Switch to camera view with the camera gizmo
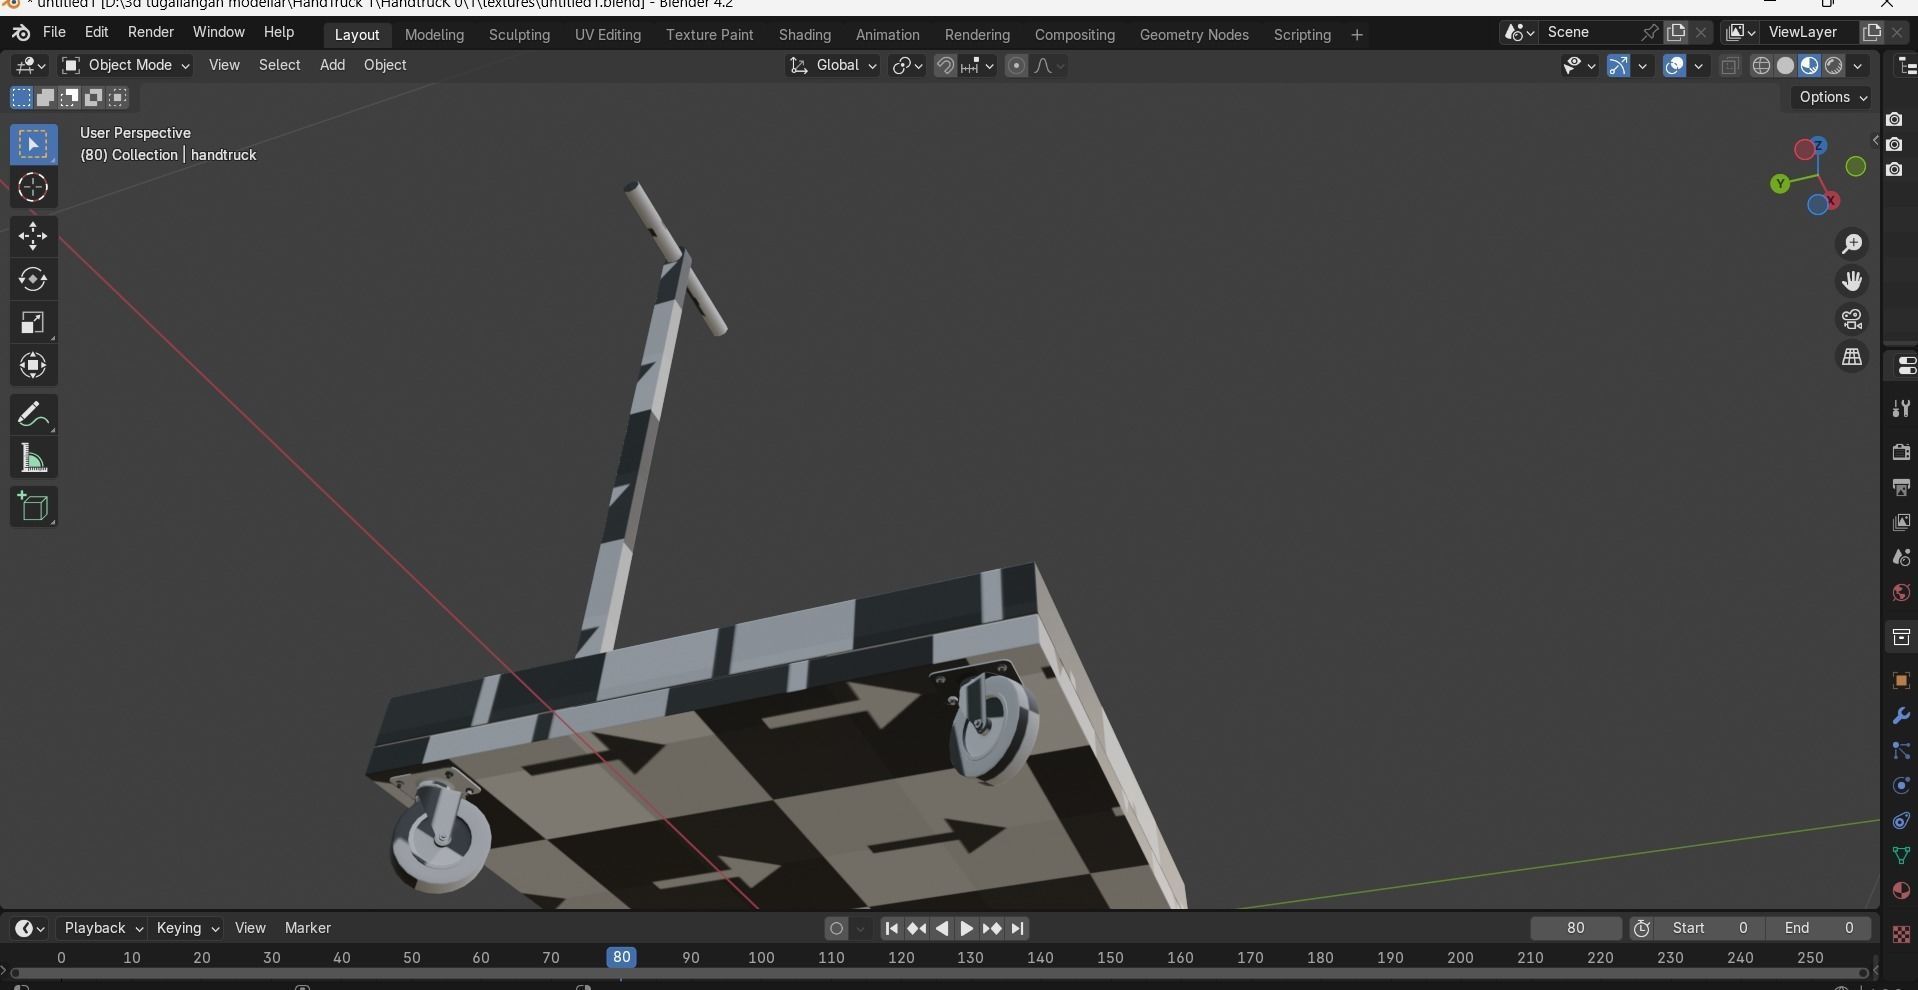 point(1852,320)
